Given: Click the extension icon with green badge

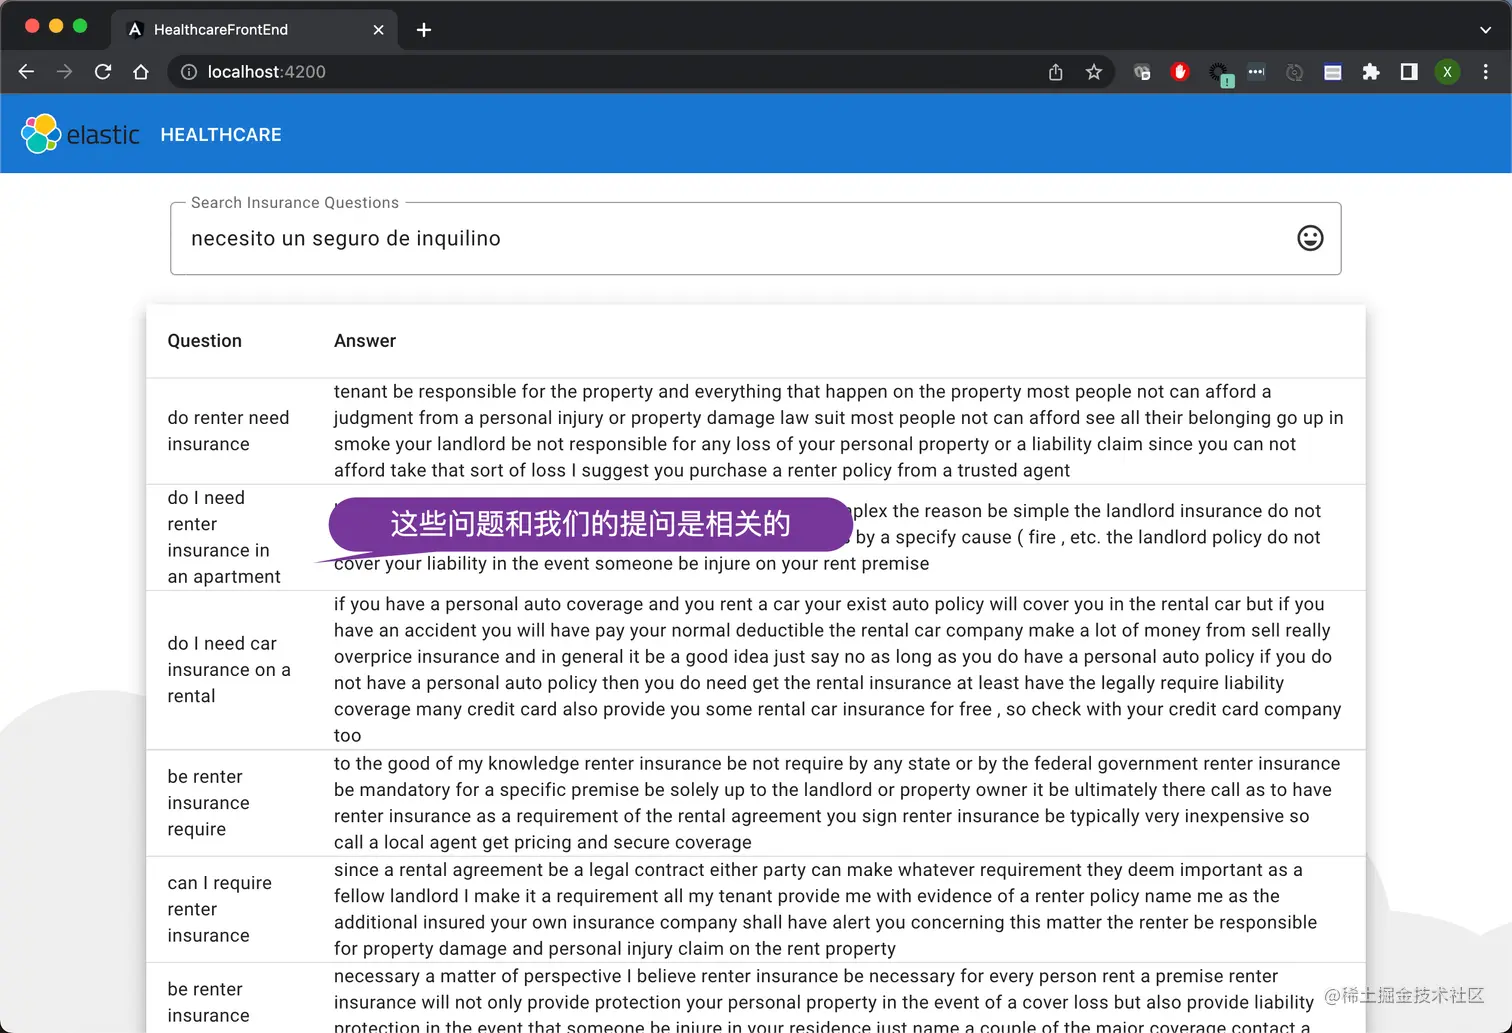Looking at the screenshot, I should [1219, 74].
